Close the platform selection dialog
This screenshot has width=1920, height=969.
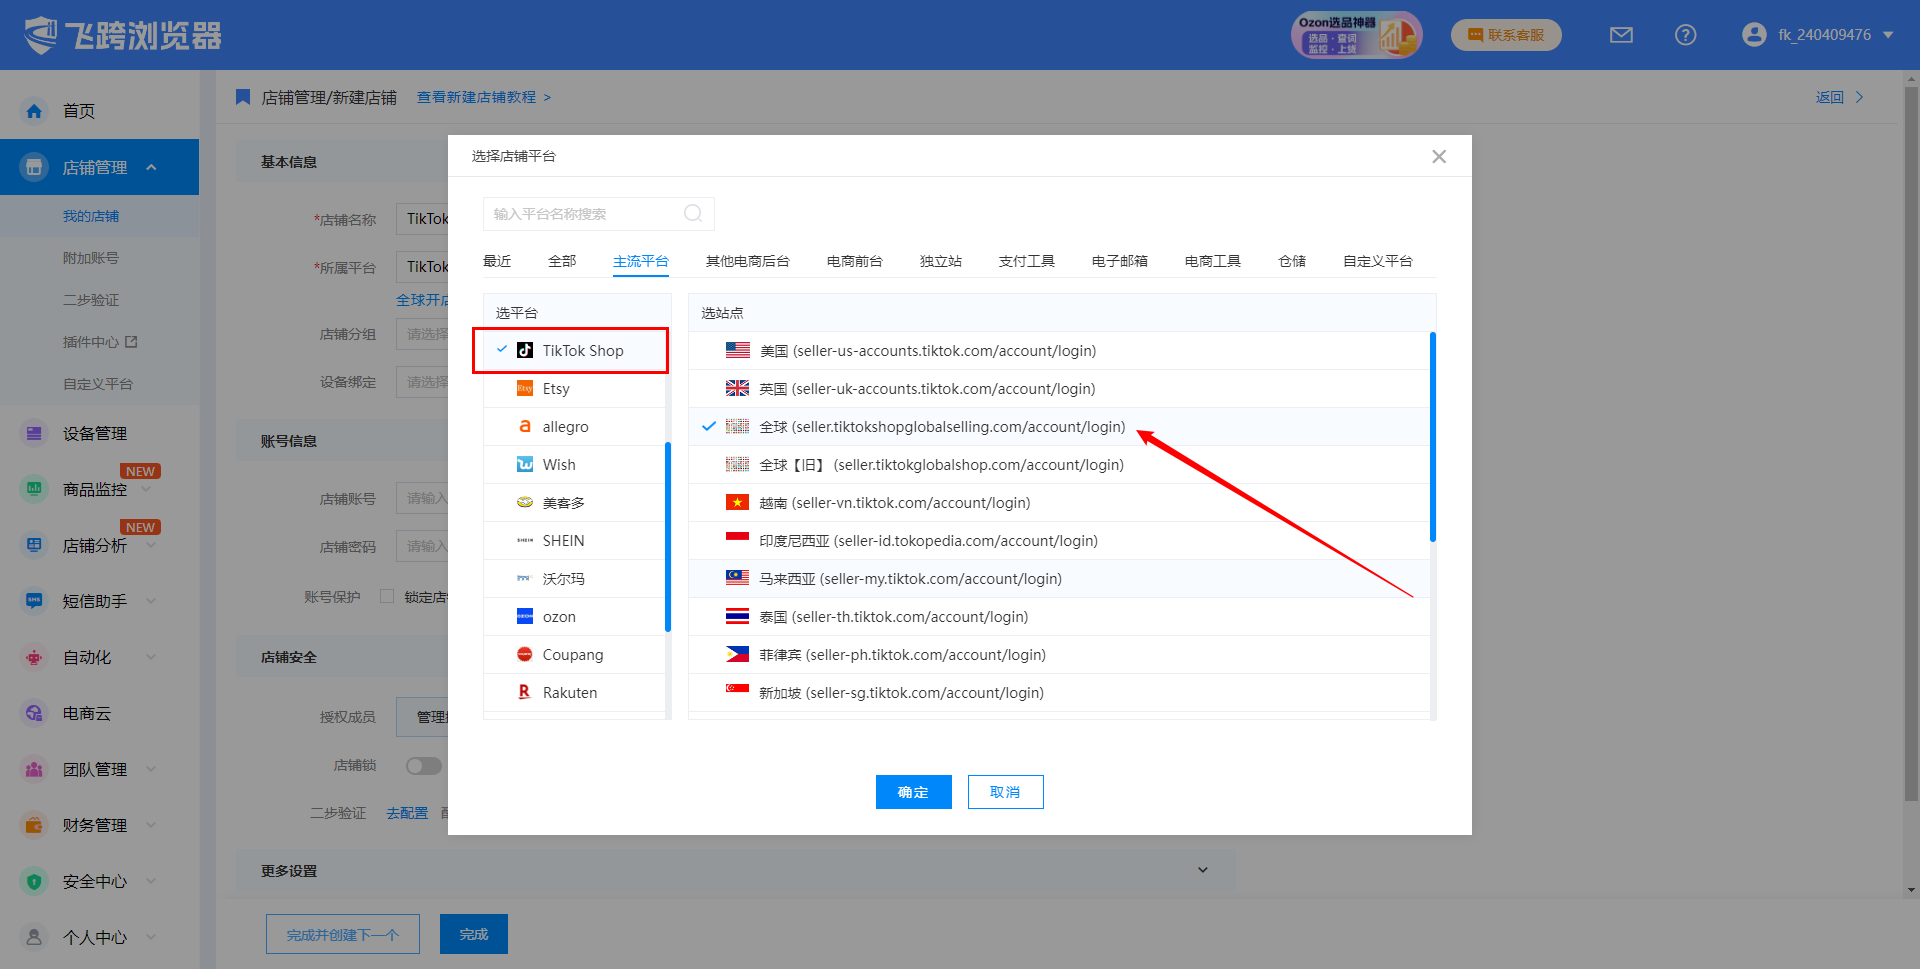(1438, 157)
